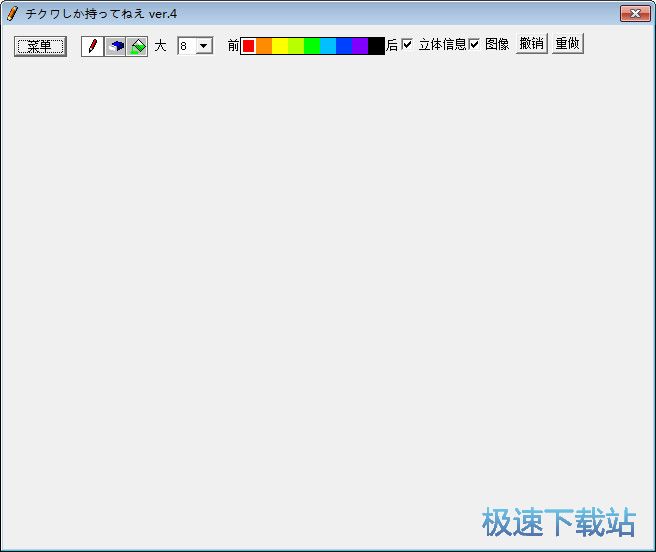656x552 pixels.
Task: Toggle the 立体信息 checkbox
Action: [407, 44]
